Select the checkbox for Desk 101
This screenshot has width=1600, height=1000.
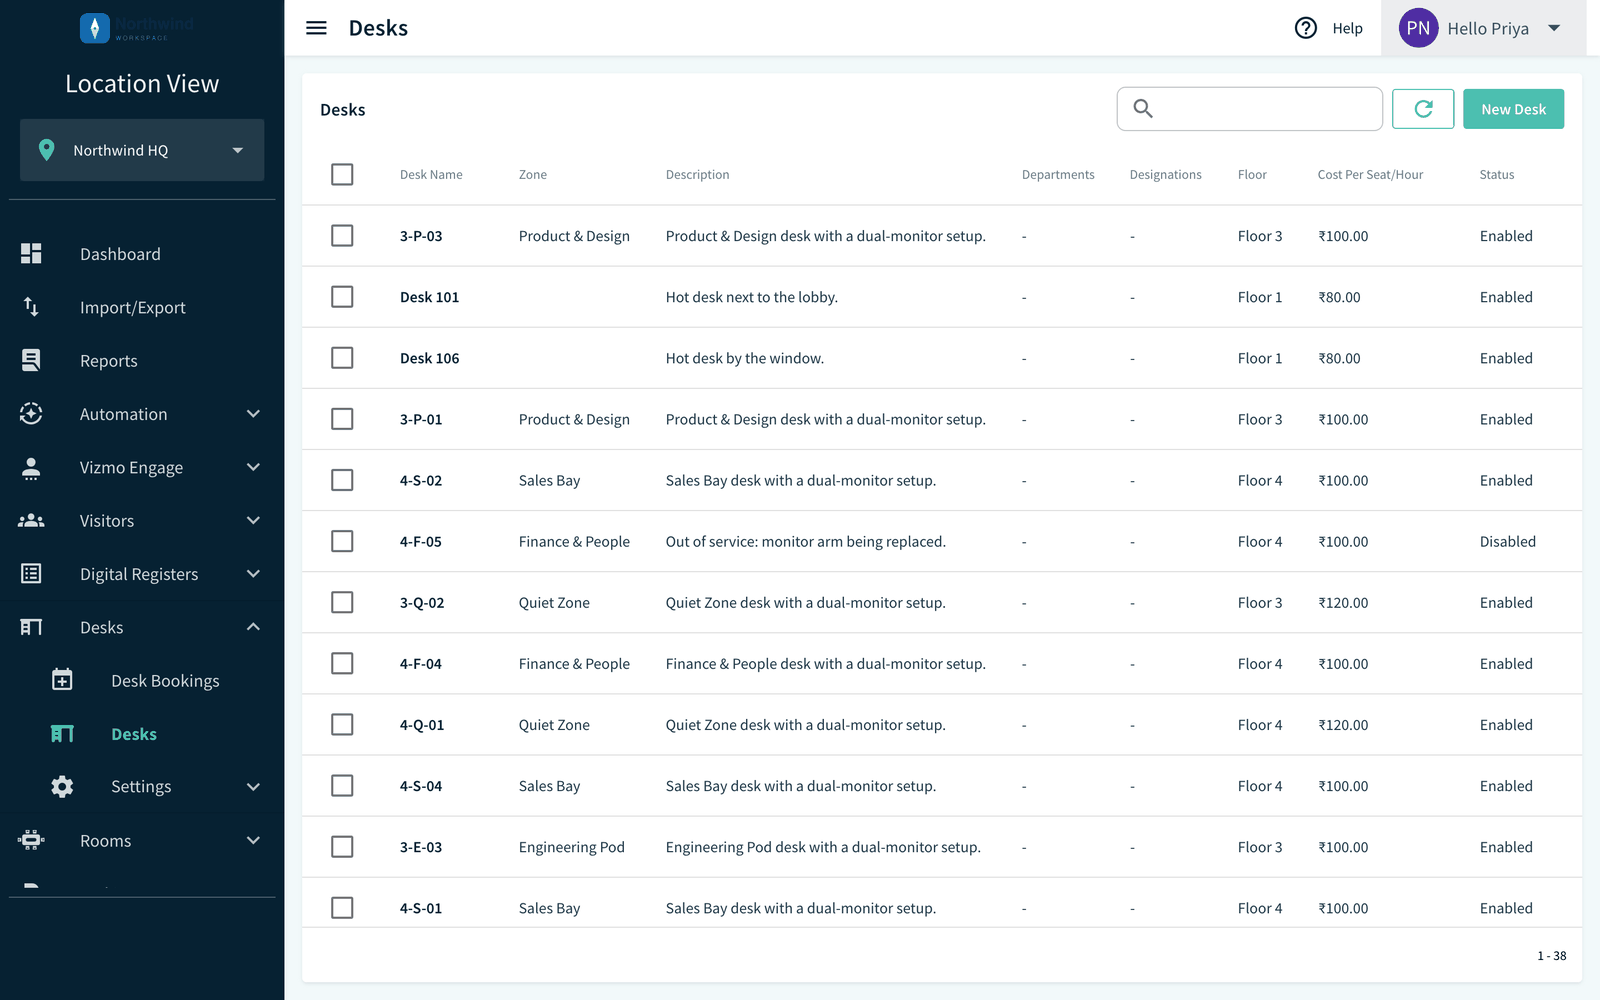[342, 297]
